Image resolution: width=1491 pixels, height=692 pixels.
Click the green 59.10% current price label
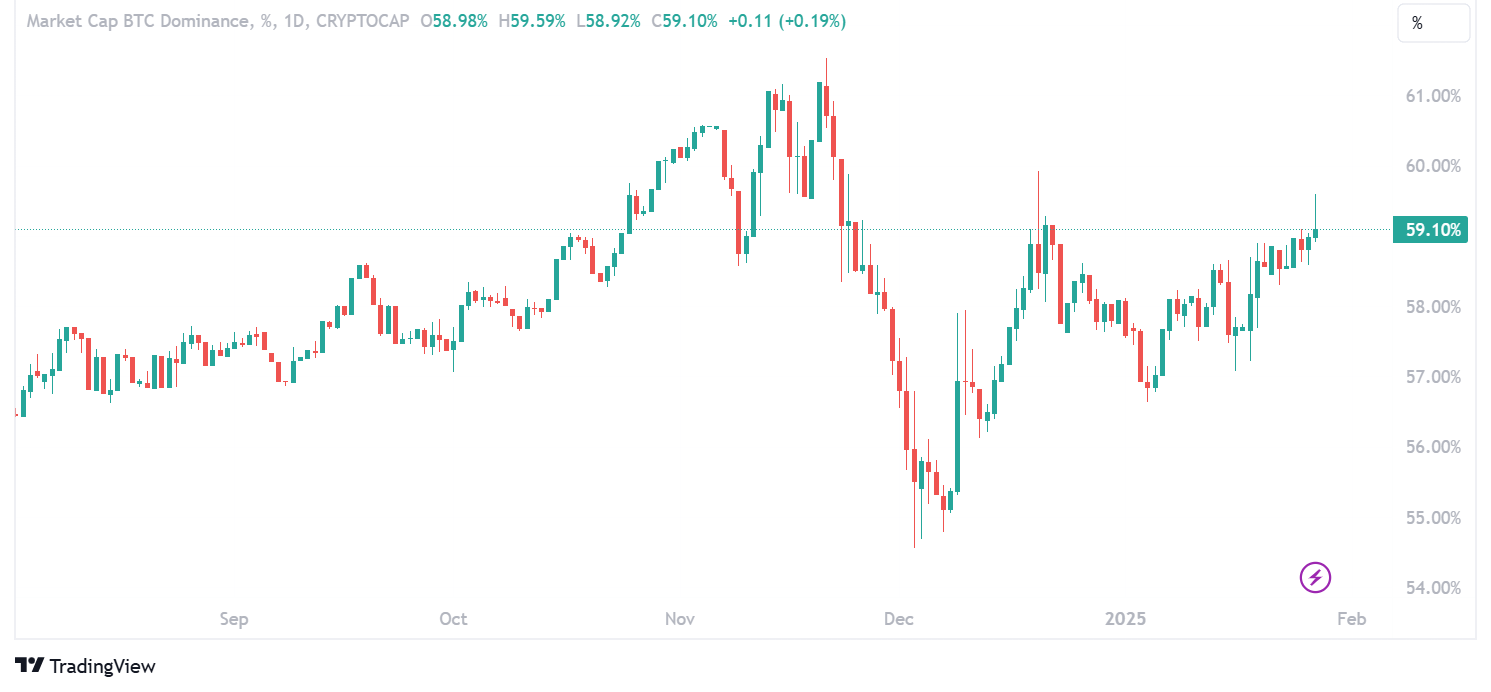point(1432,230)
